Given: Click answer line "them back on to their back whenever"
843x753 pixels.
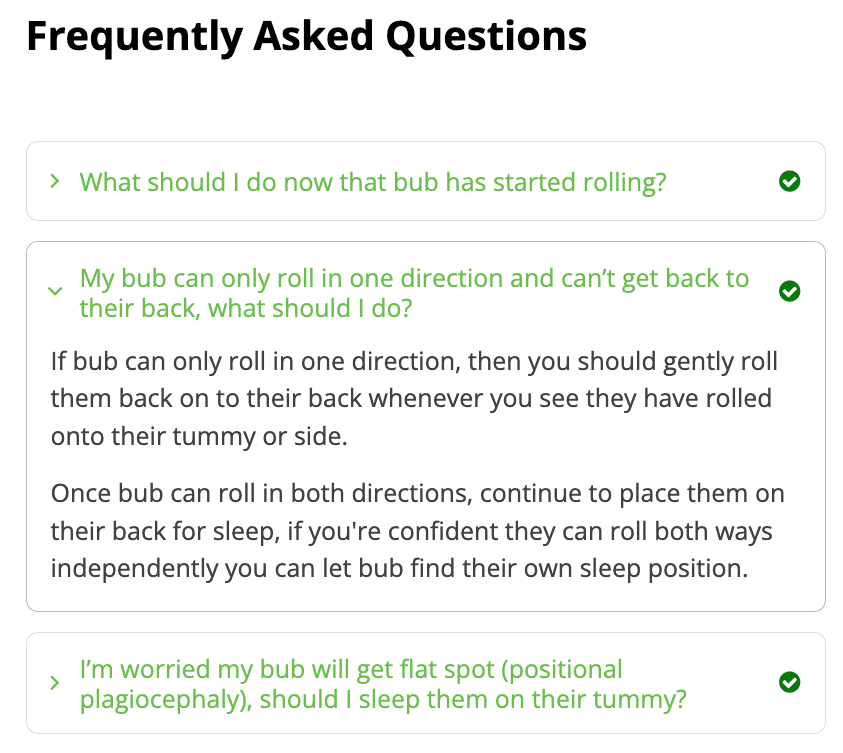Looking at the screenshot, I should 411,399.
